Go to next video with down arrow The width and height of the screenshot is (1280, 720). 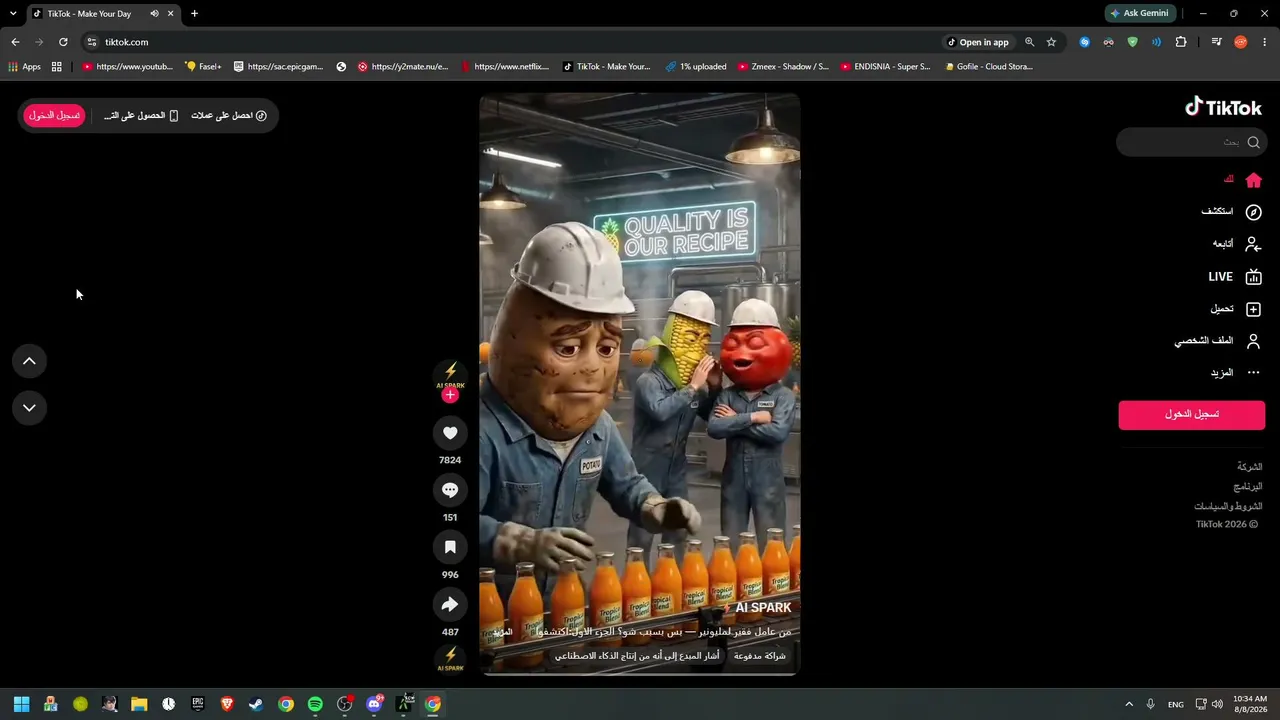click(29, 408)
